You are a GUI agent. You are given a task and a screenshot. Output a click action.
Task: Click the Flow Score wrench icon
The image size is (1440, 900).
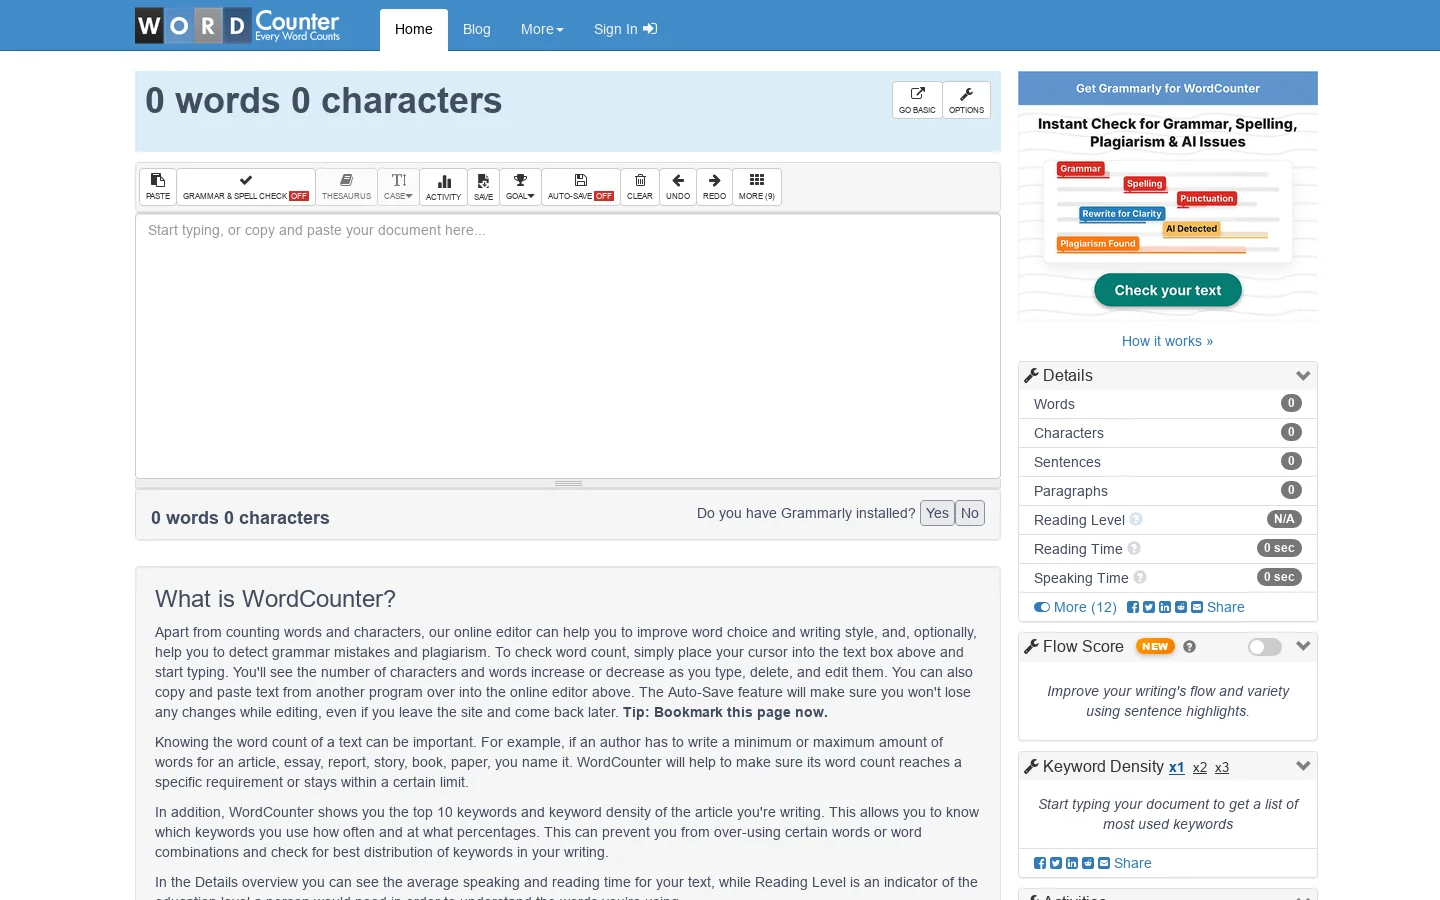[x=1031, y=647]
